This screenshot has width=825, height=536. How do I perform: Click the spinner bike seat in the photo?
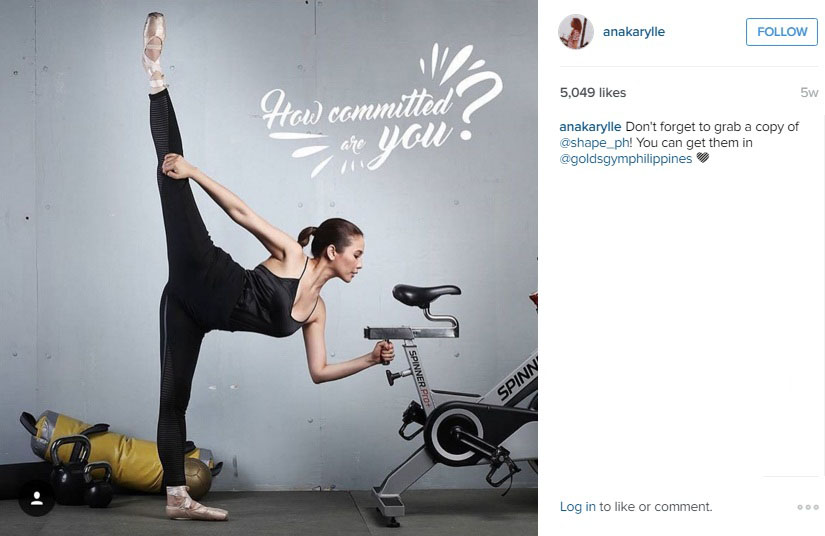426,295
